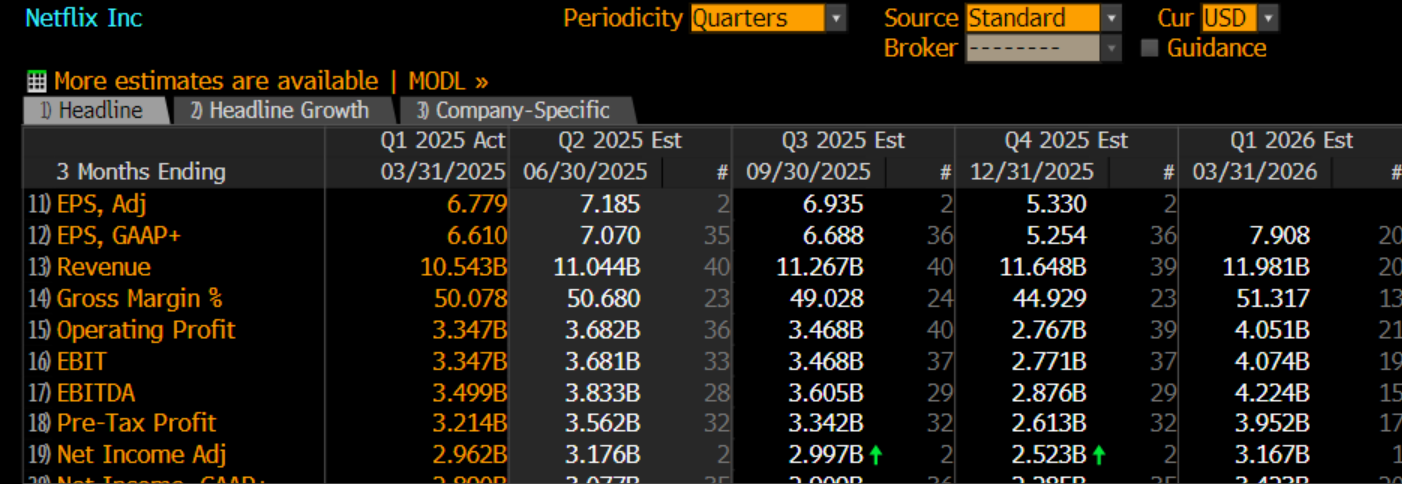The width and height of the screenshot is (1402, 484).
Task: Click green up arrow next to 2.997B
Action: coord(876,455)
